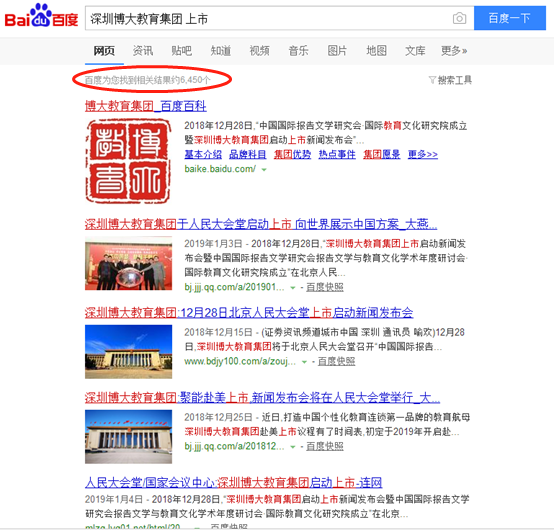Click the search query input field

click(x=269, y=18)
